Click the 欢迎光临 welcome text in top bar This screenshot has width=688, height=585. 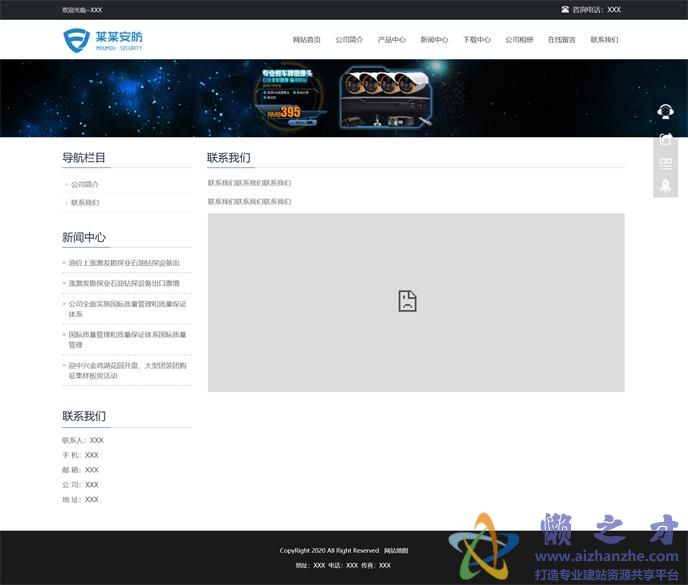pos(82,10)
